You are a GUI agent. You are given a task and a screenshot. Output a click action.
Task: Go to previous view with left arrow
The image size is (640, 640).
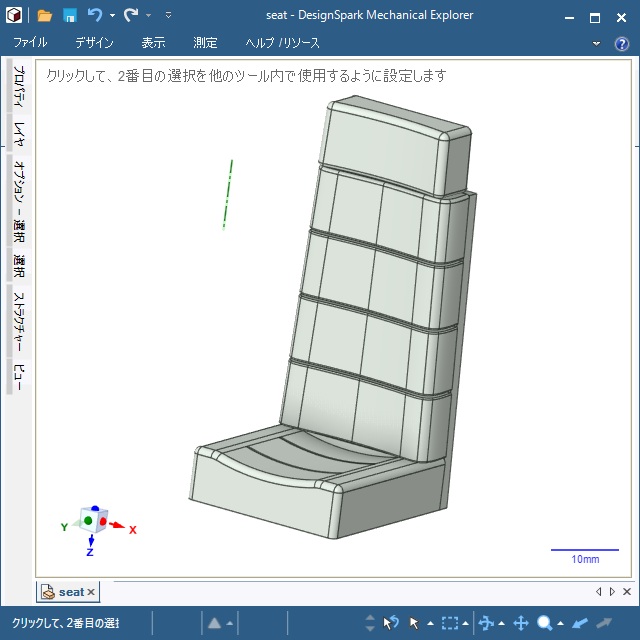(x=580, y=623)
